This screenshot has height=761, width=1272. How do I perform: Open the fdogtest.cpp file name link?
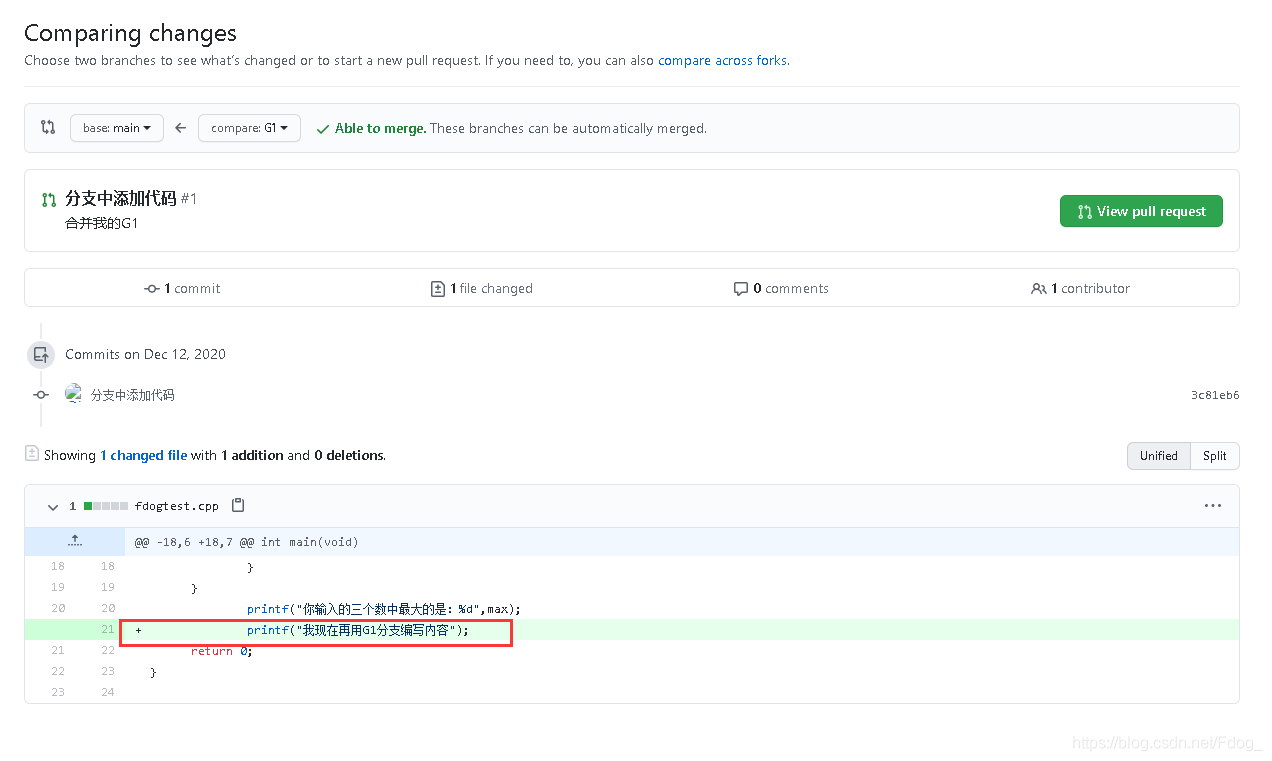tap(176, 506)
